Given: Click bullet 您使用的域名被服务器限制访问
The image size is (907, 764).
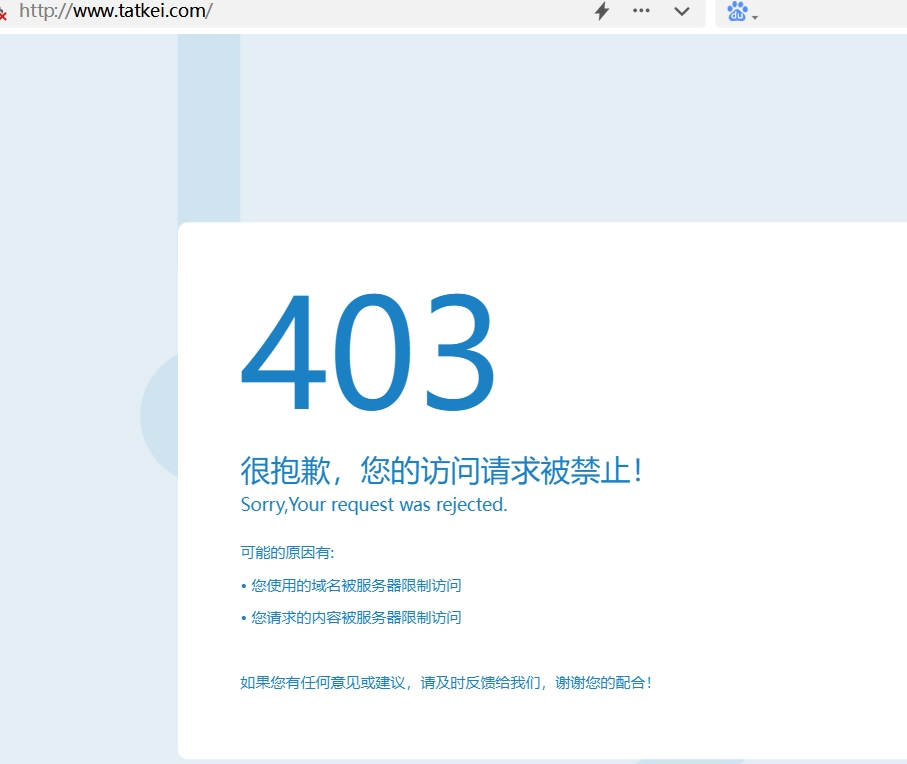Looking at the screenshot, I should click(351, 586).
